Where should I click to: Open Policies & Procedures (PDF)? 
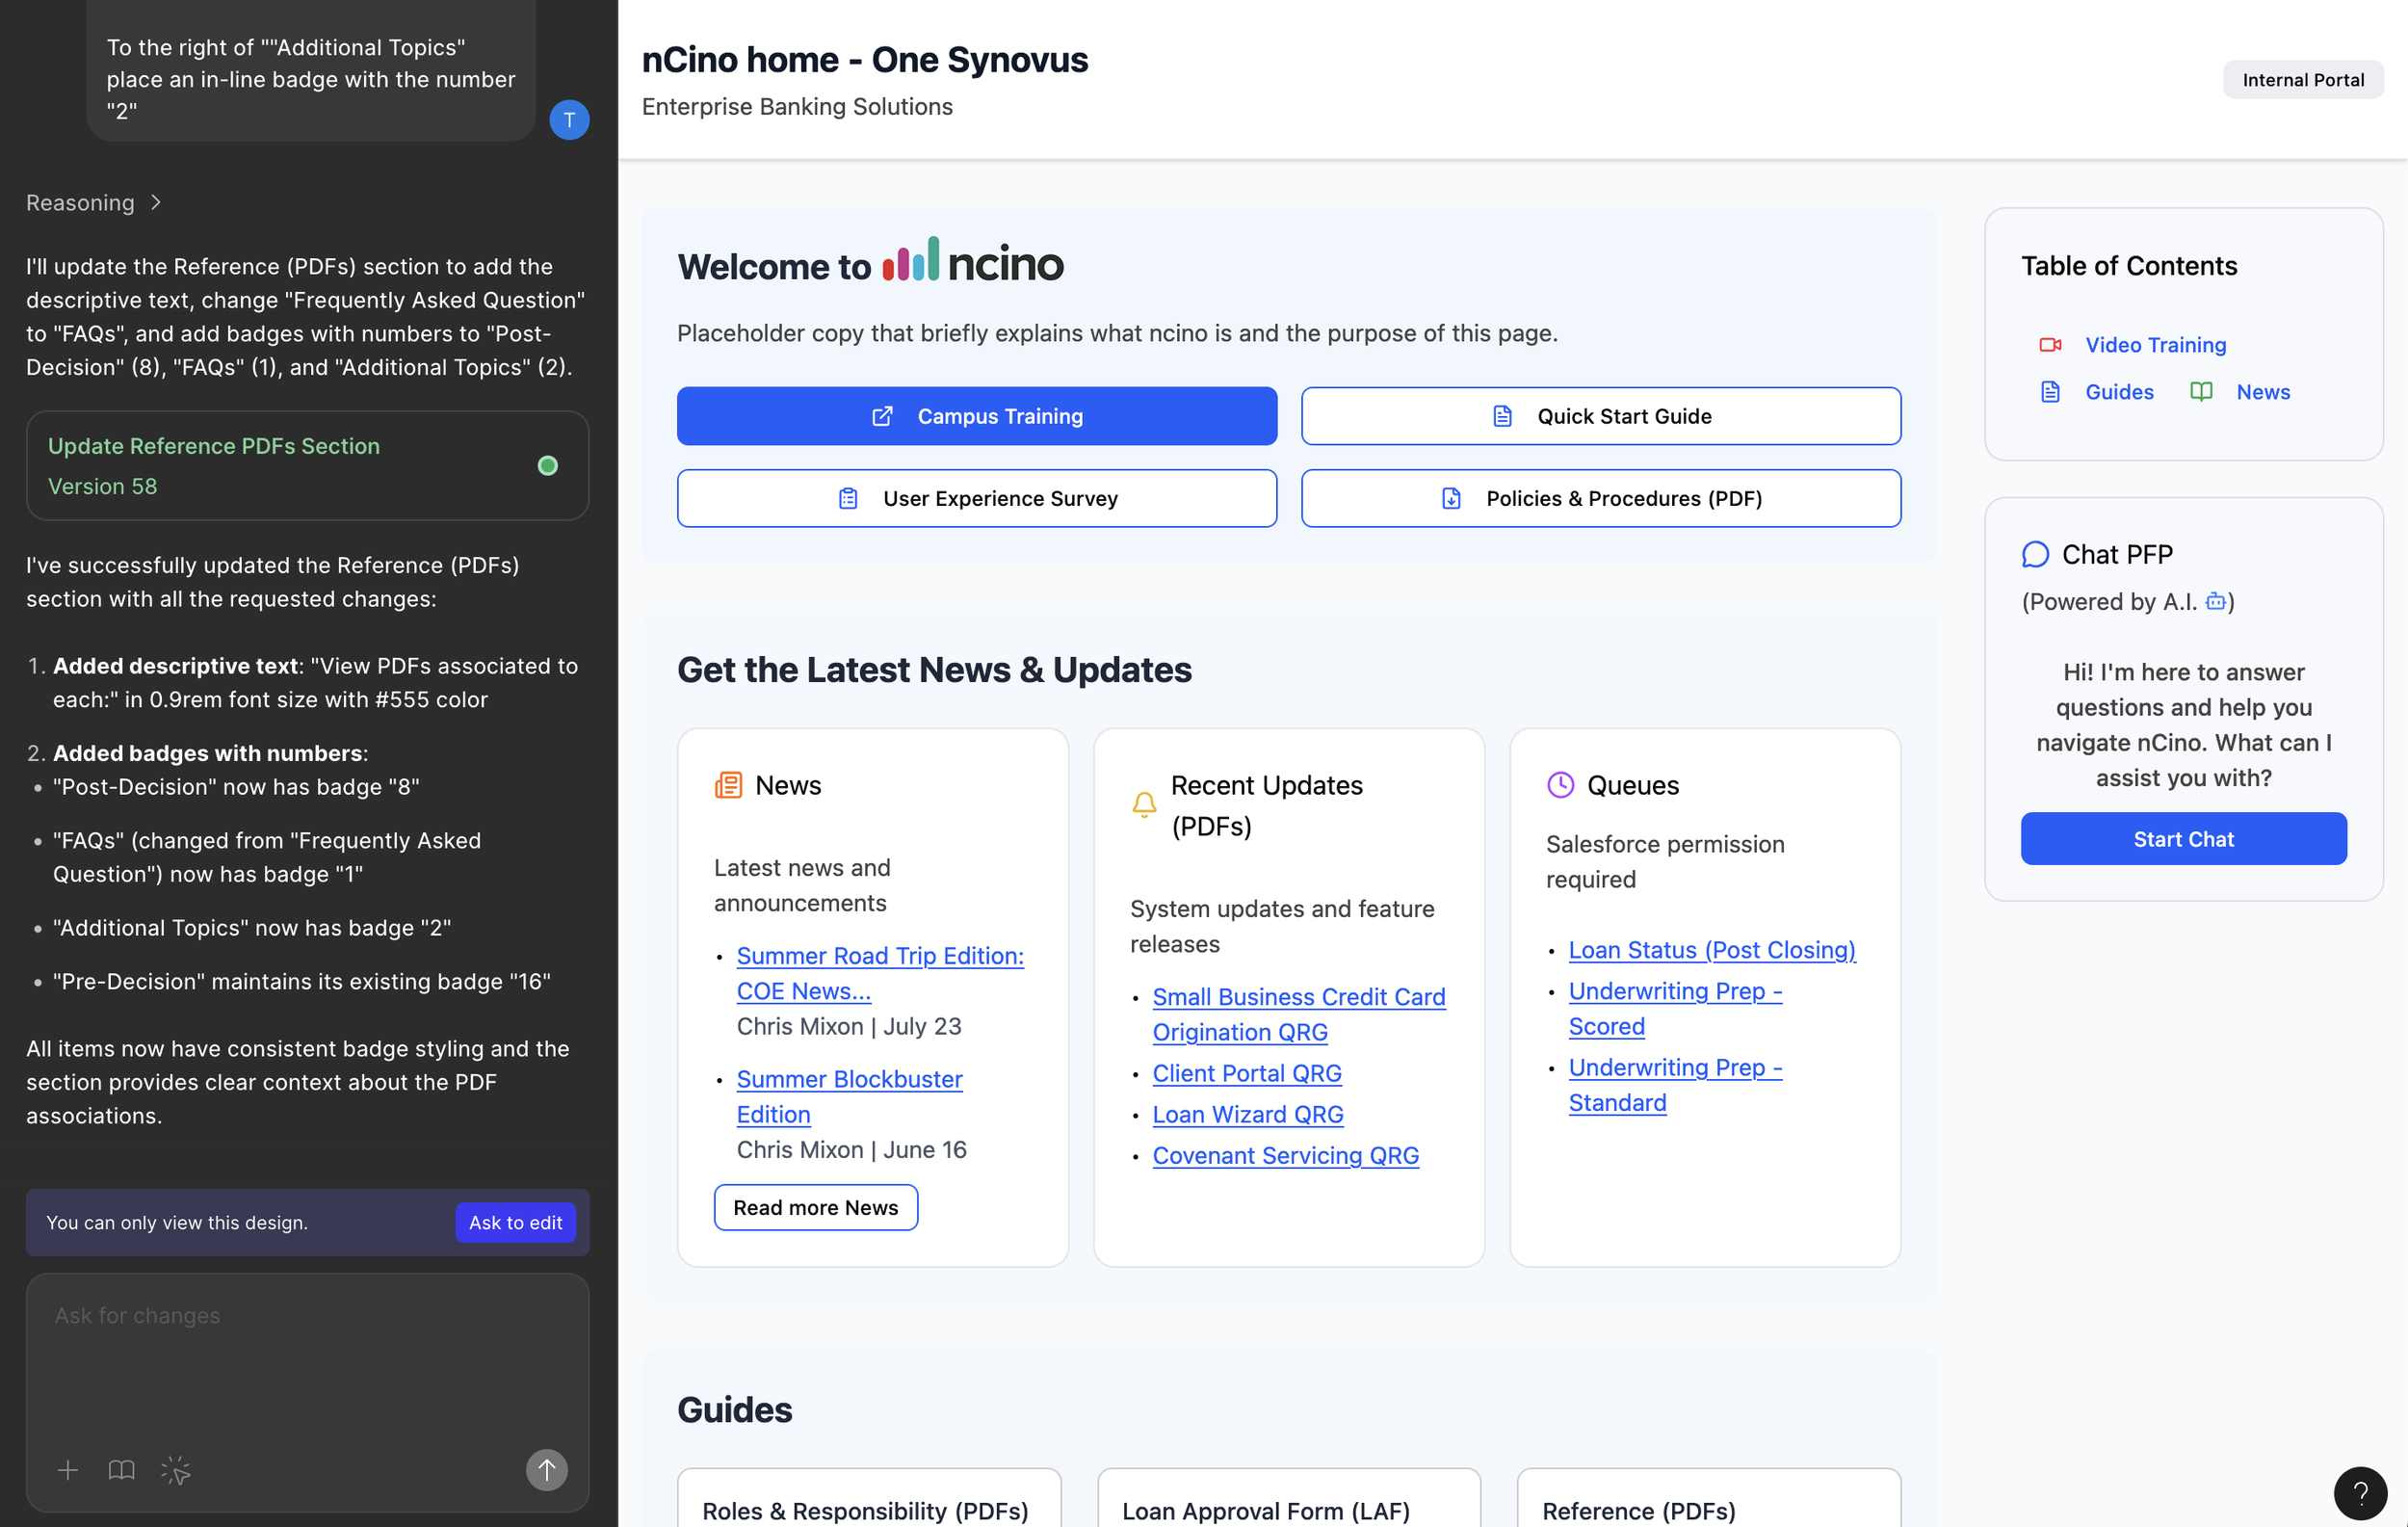pos(1600,498)
